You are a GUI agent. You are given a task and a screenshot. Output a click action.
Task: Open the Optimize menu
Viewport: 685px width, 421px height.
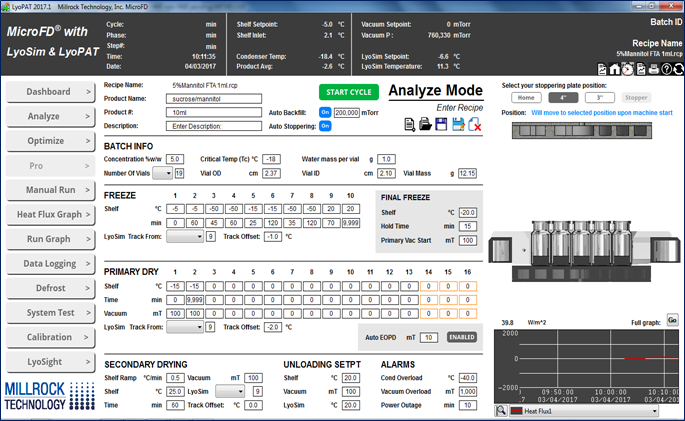click(x=50, y=141)
